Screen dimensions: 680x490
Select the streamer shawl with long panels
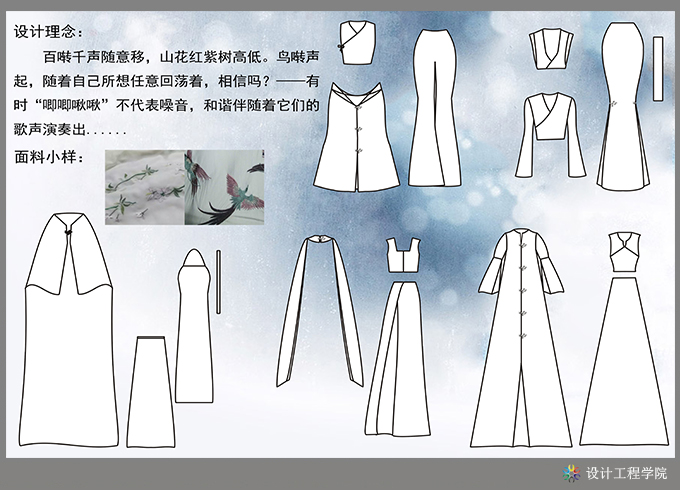pyautogui.click(x=320, y=310)
